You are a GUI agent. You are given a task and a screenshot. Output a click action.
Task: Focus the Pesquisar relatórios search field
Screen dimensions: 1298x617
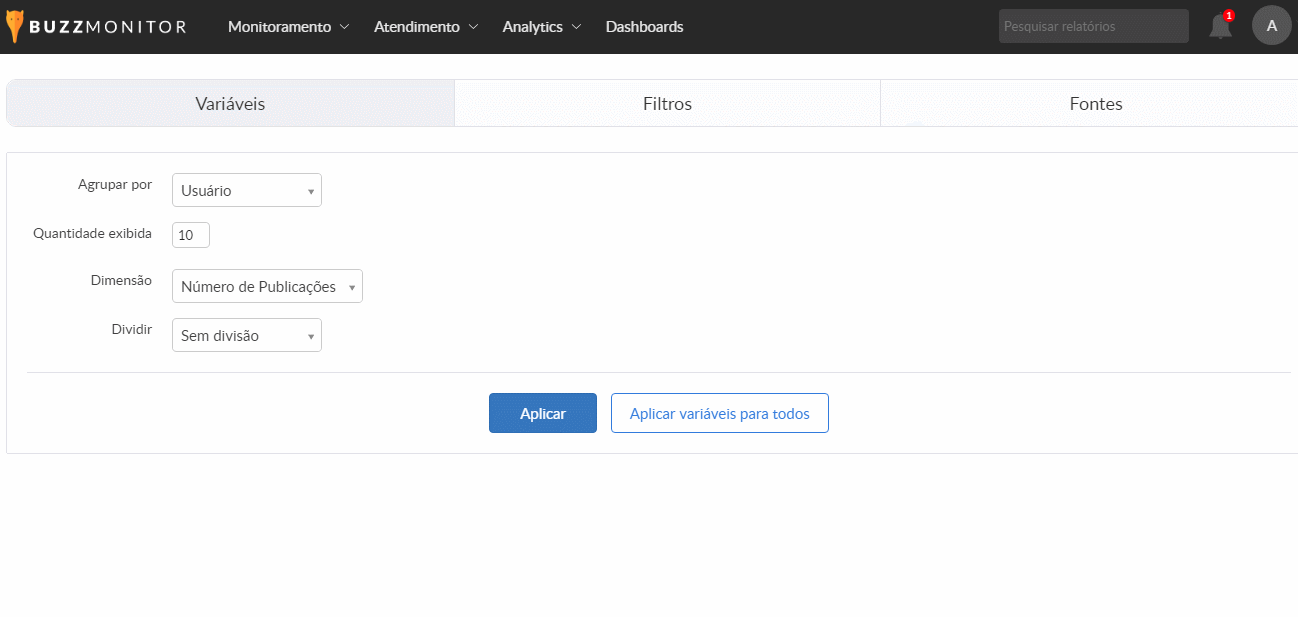click(x=1093, y=26)
